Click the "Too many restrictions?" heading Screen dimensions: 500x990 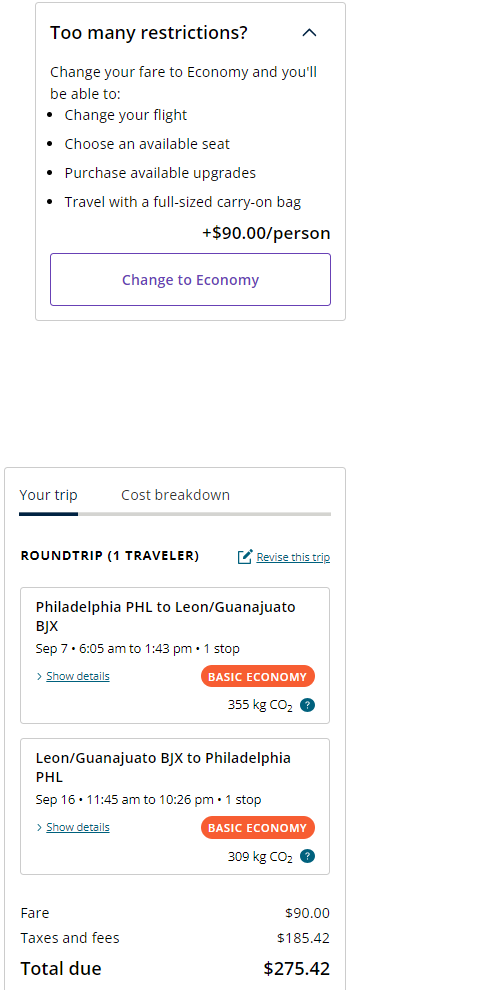click(149, 33)
